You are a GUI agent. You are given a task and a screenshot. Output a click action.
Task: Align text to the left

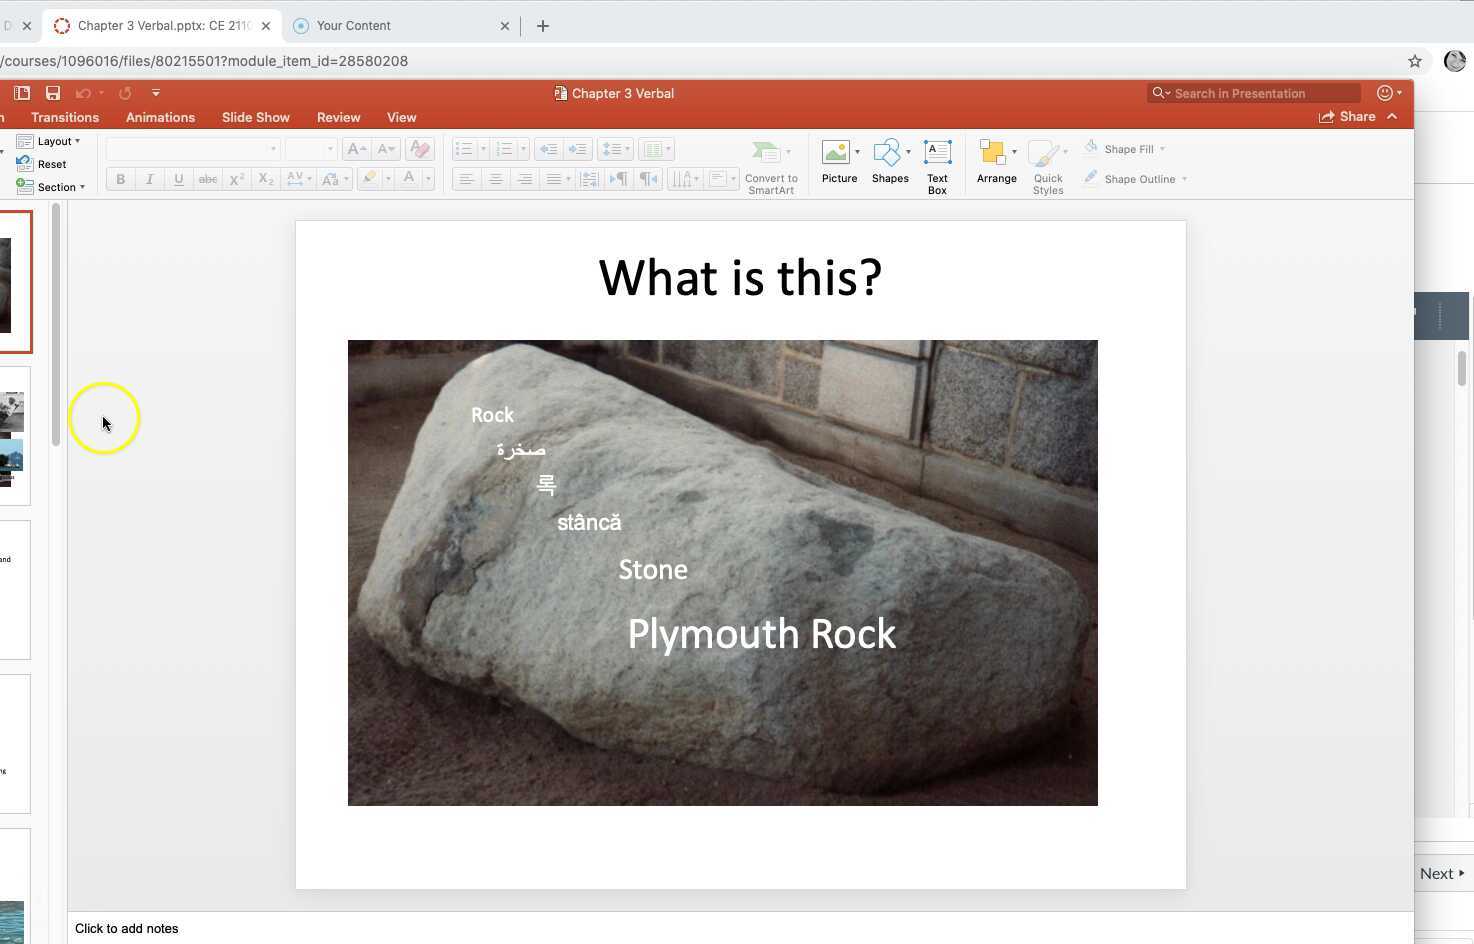(466, 179)
